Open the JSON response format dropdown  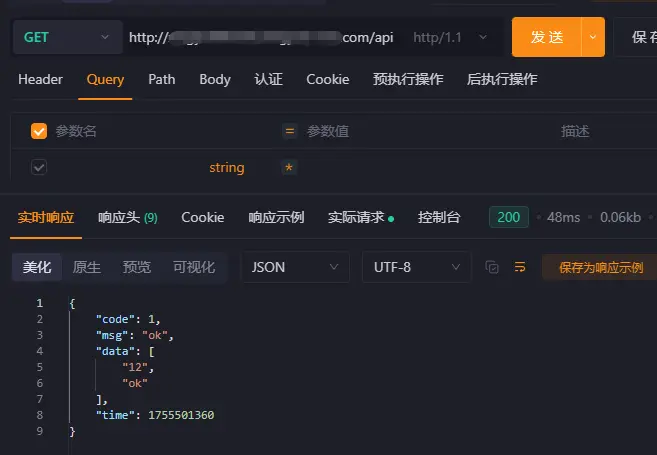point(294,267)
